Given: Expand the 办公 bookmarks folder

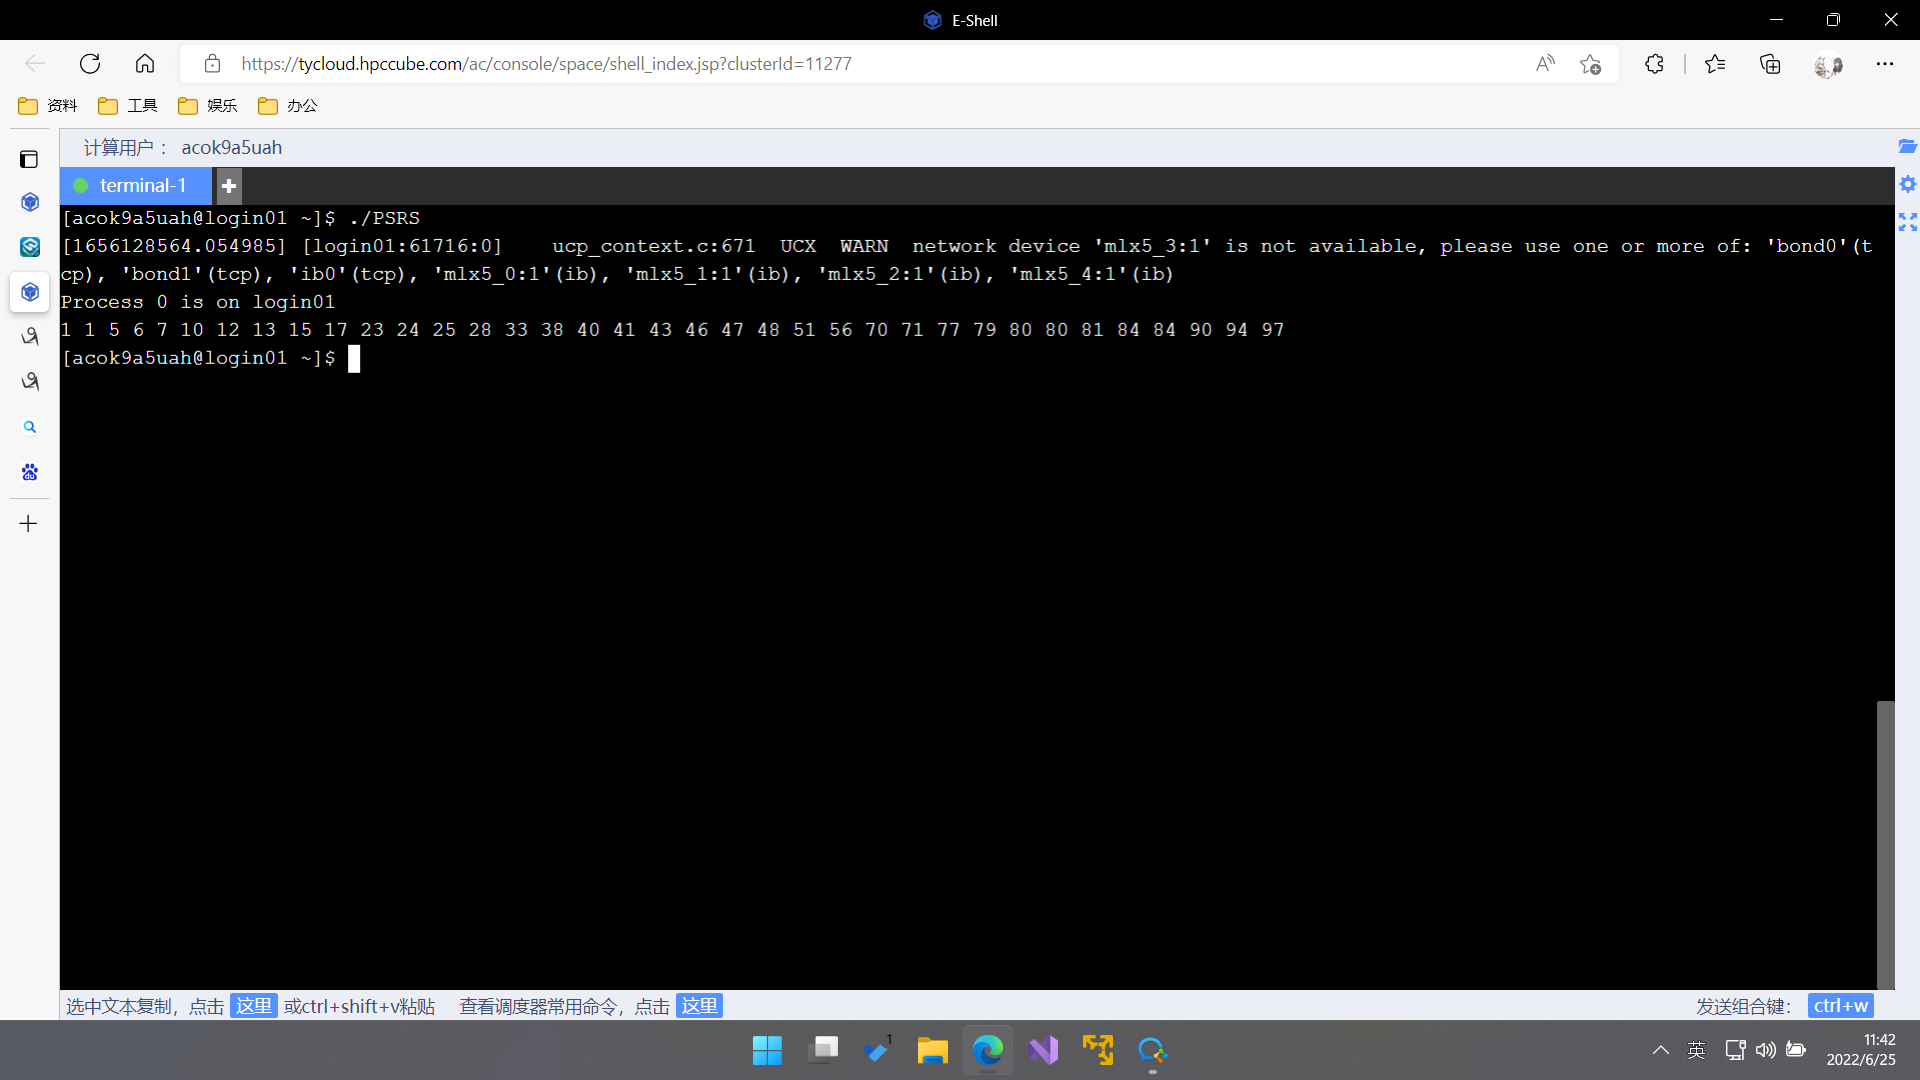Looking at the screenshot, I should 288,106.
